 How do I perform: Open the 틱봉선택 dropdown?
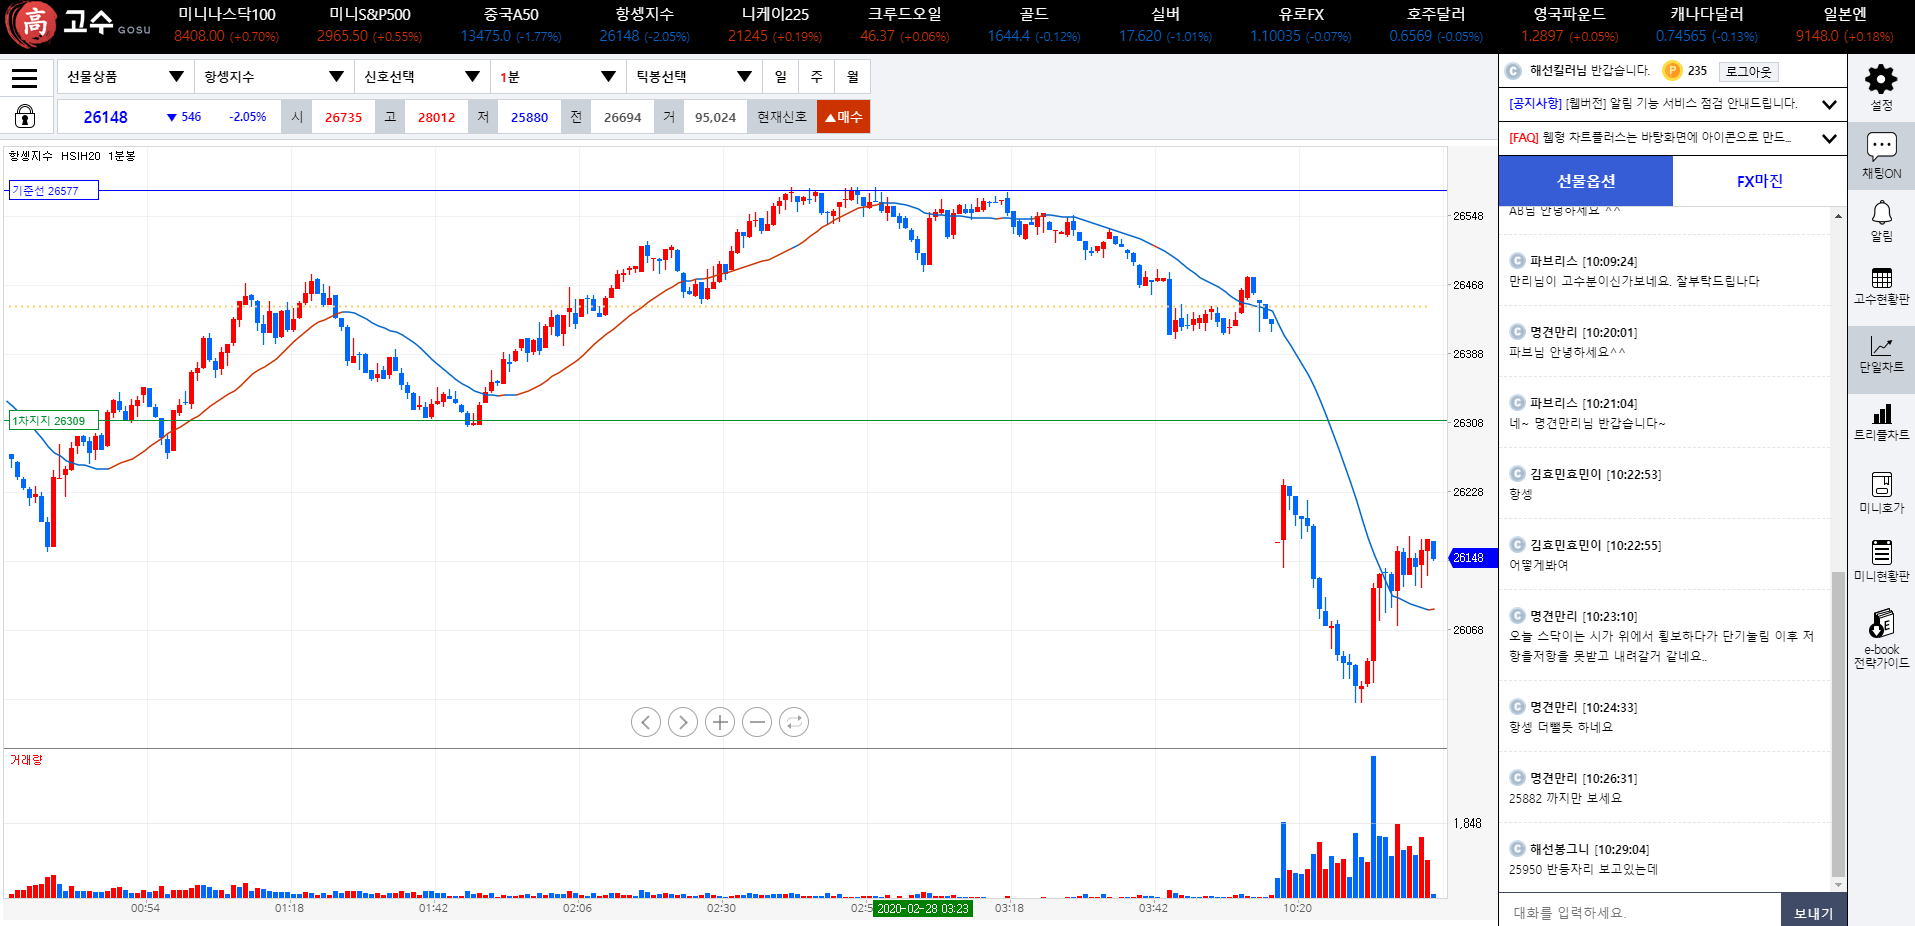pos(694,77)
